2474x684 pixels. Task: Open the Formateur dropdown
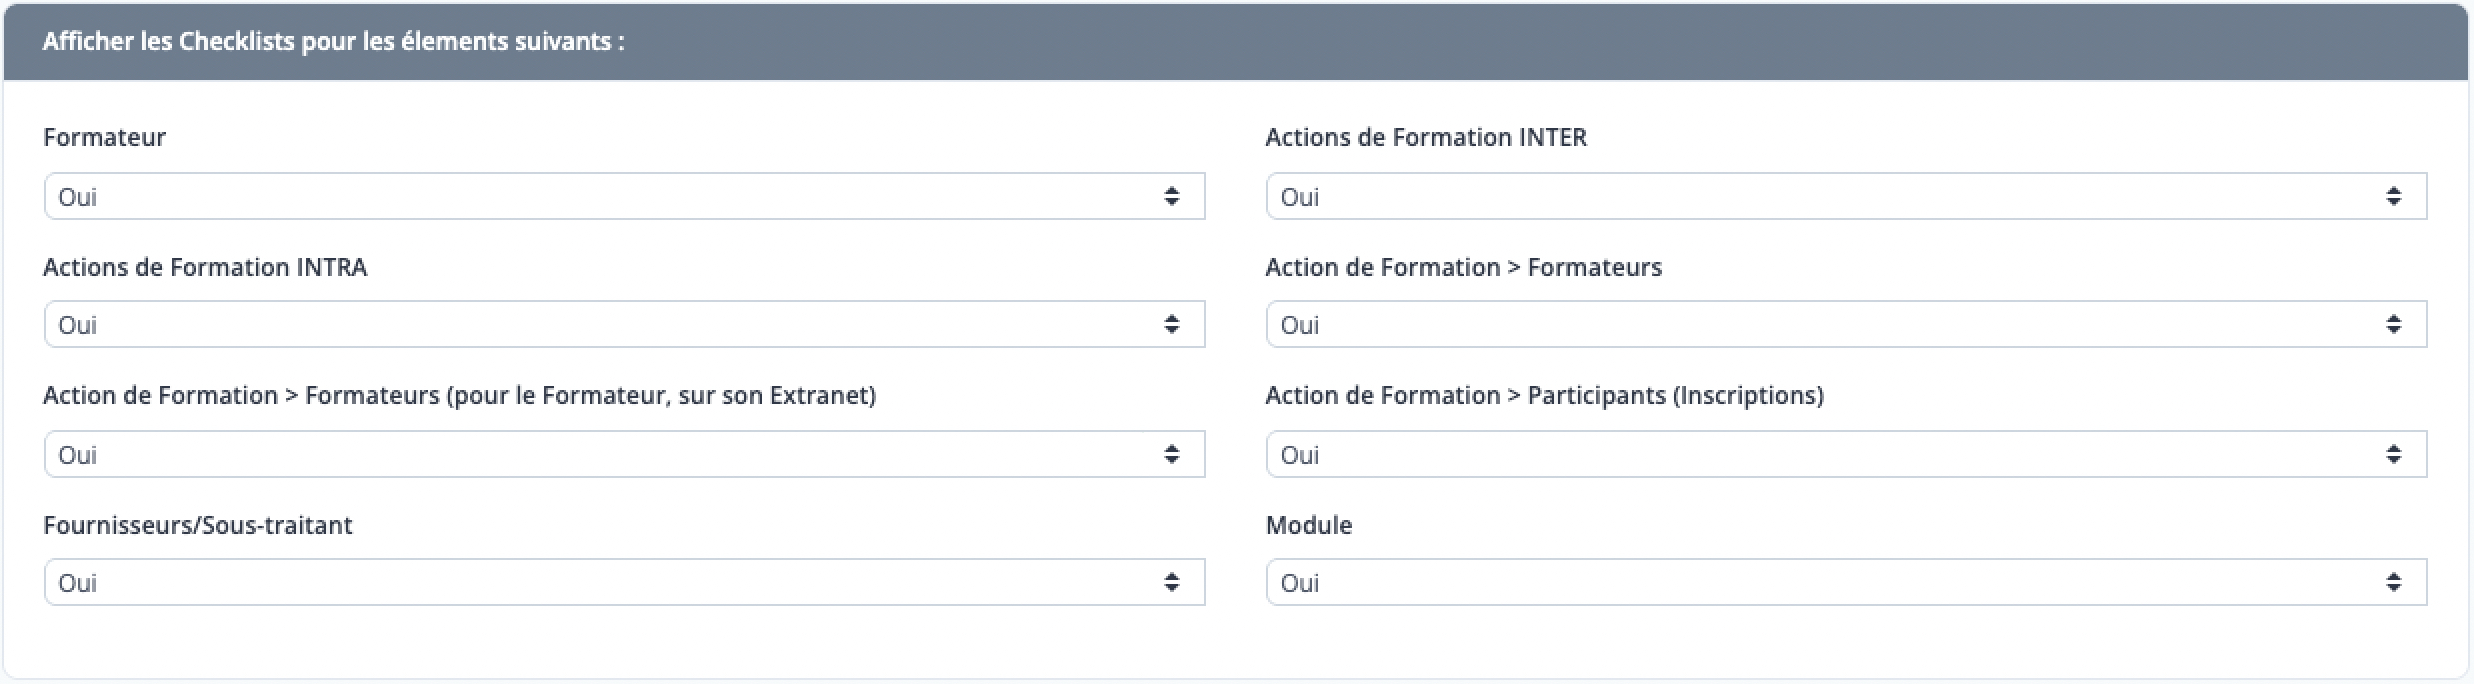tap(624, 196)
